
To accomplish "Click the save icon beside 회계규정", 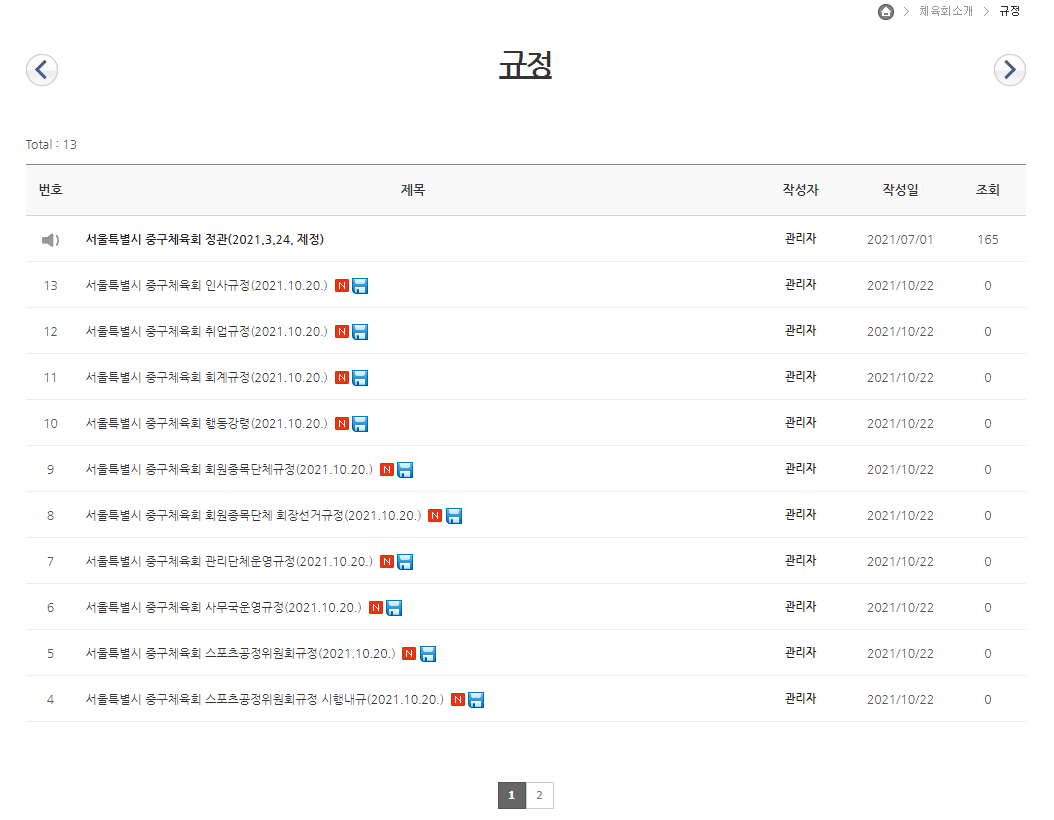I will pyautogui.click(x=361, y=378).
